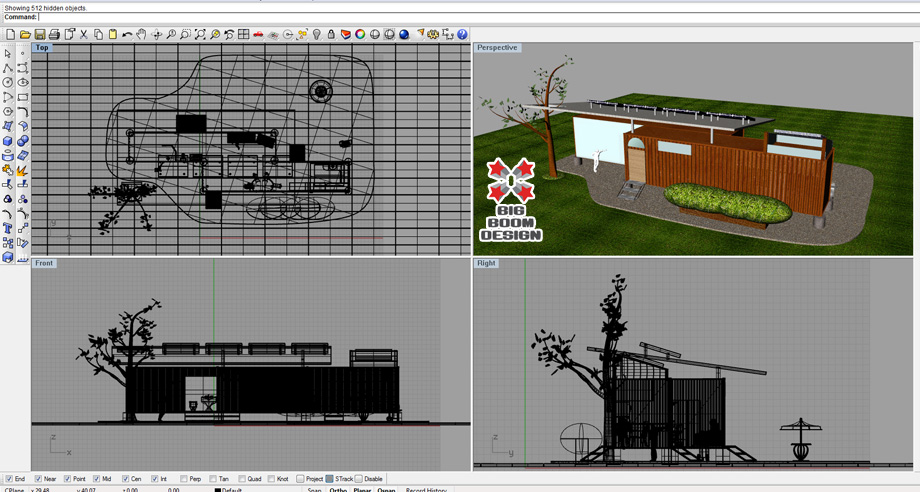Select the Pan hand tool

pyautogui.click(x=142, y=35)
